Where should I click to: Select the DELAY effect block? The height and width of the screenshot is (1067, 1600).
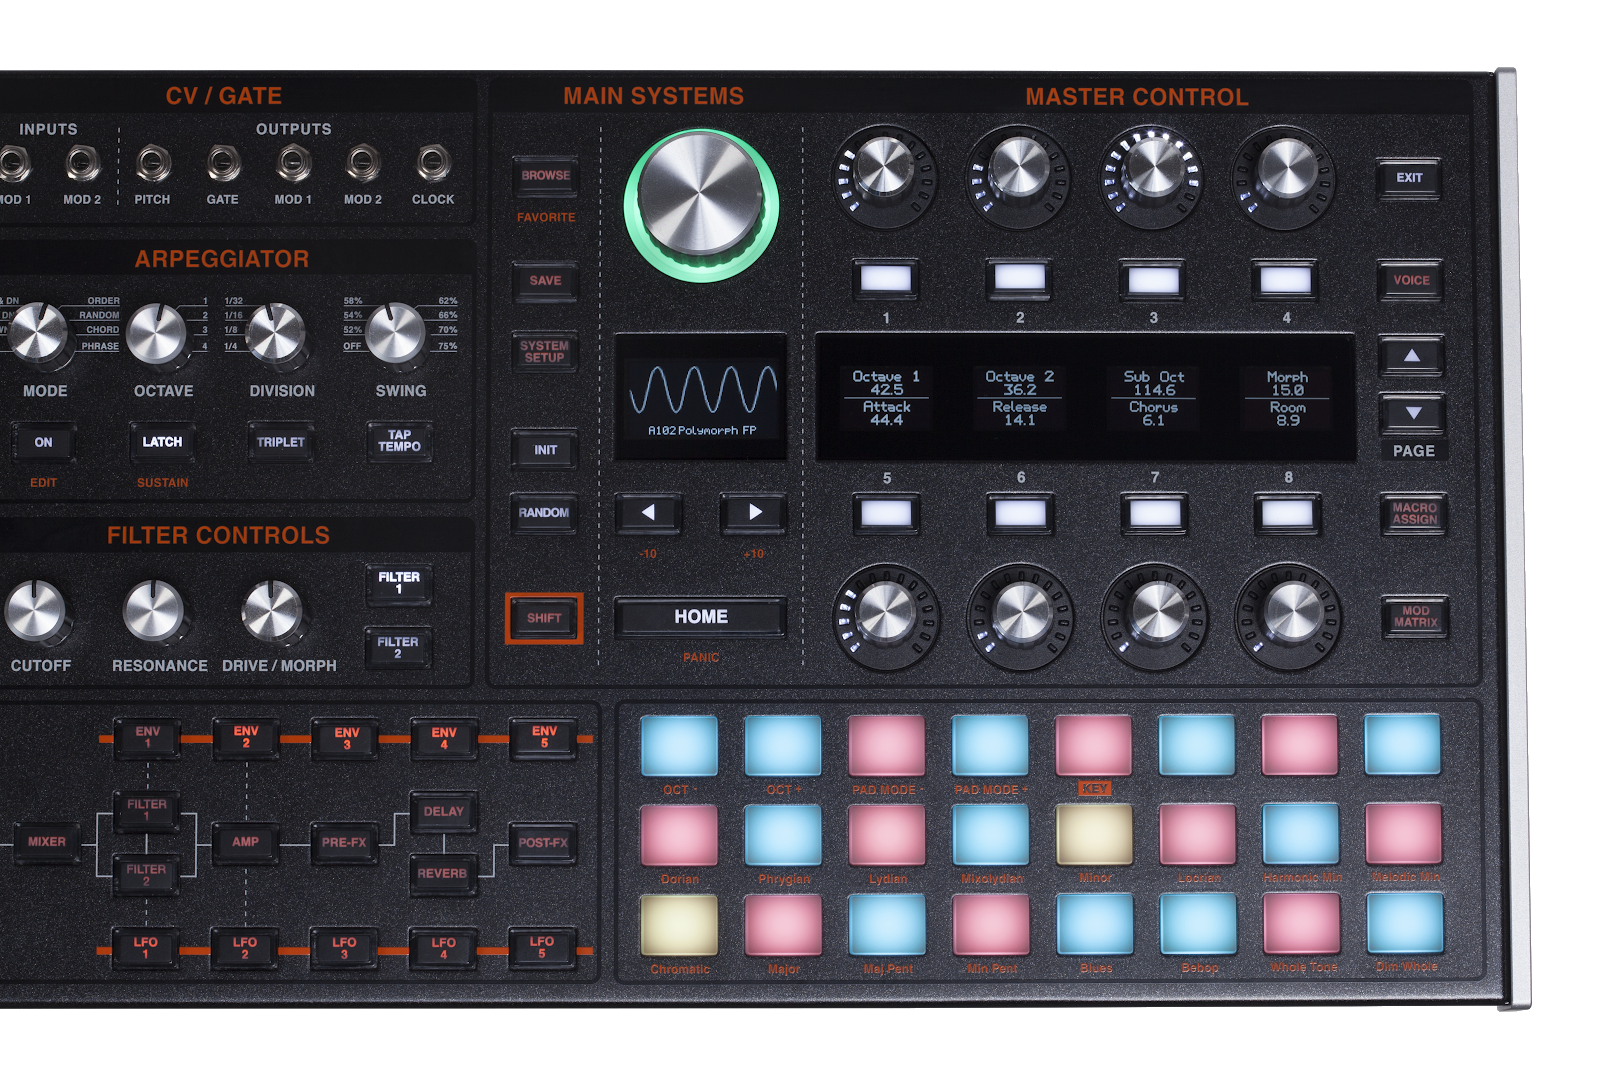click(443, 811)
